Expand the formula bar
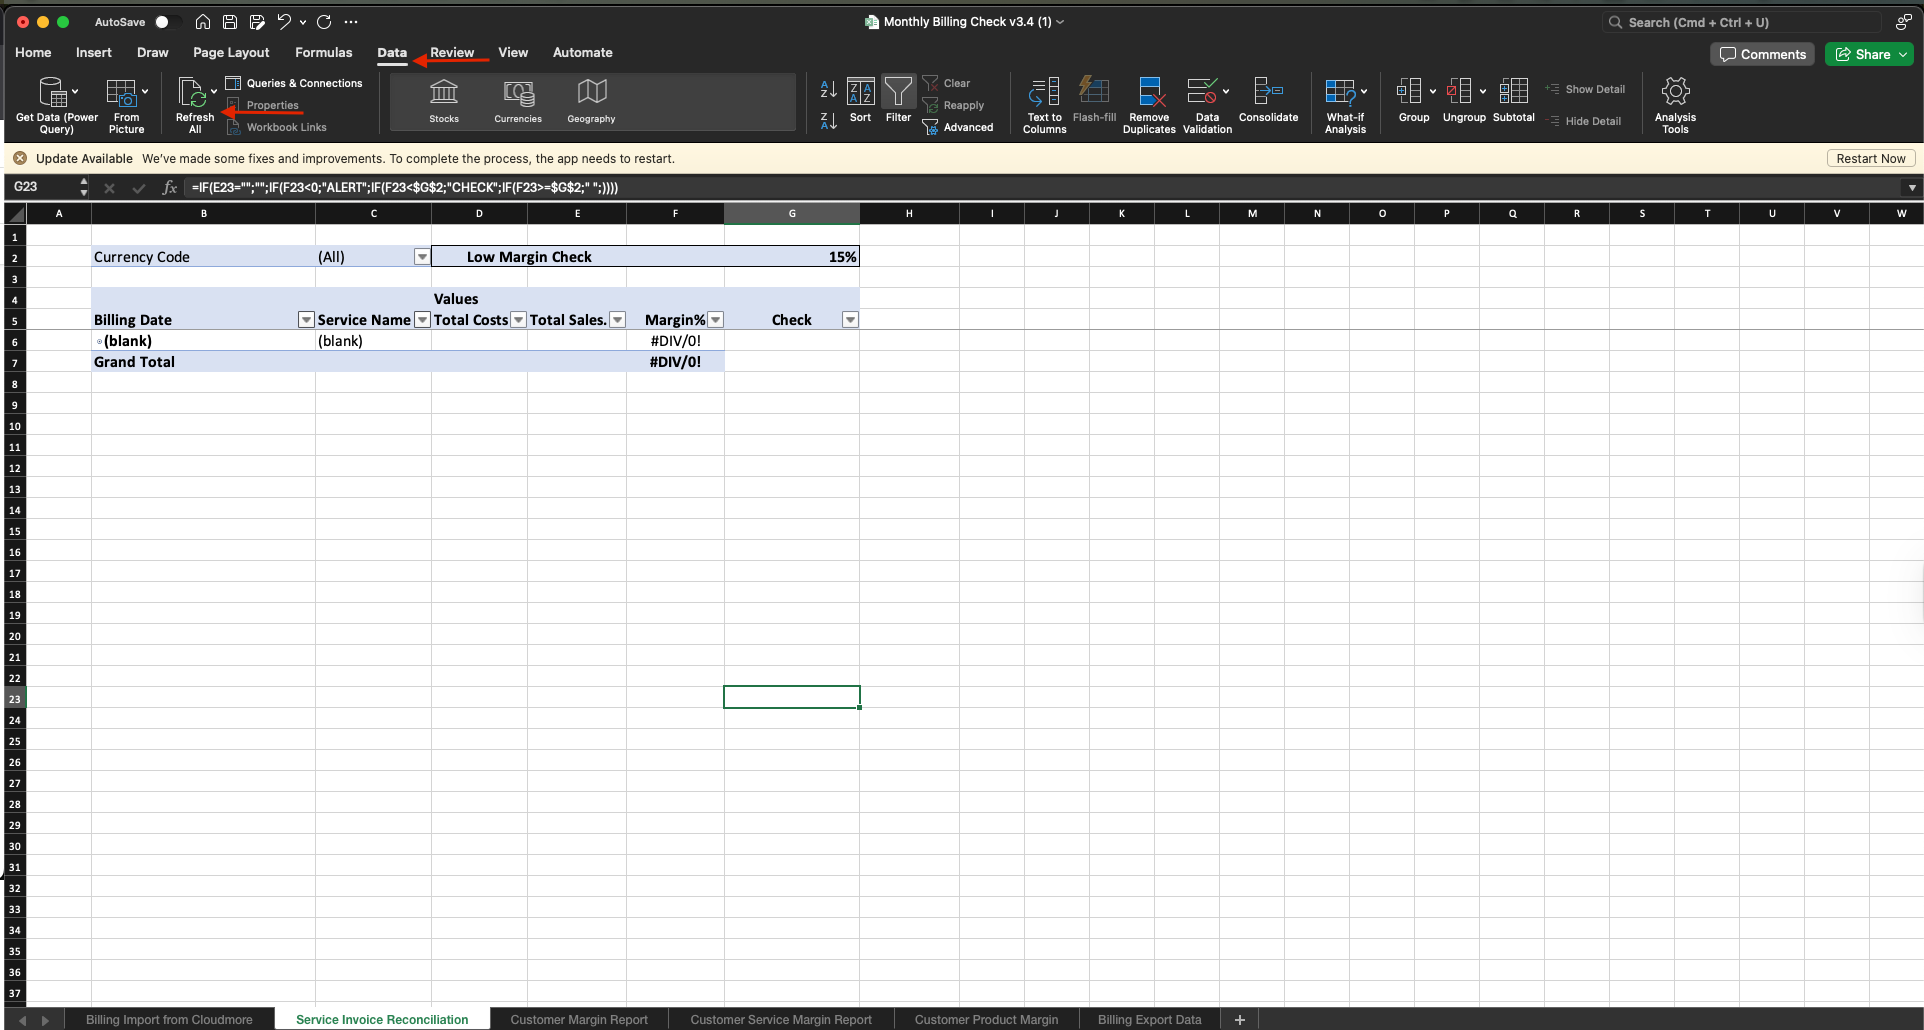 (x=1911, y=187)
